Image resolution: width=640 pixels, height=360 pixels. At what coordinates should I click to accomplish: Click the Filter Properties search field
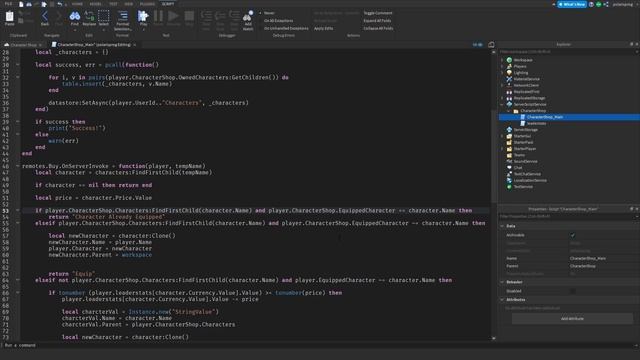568,216
